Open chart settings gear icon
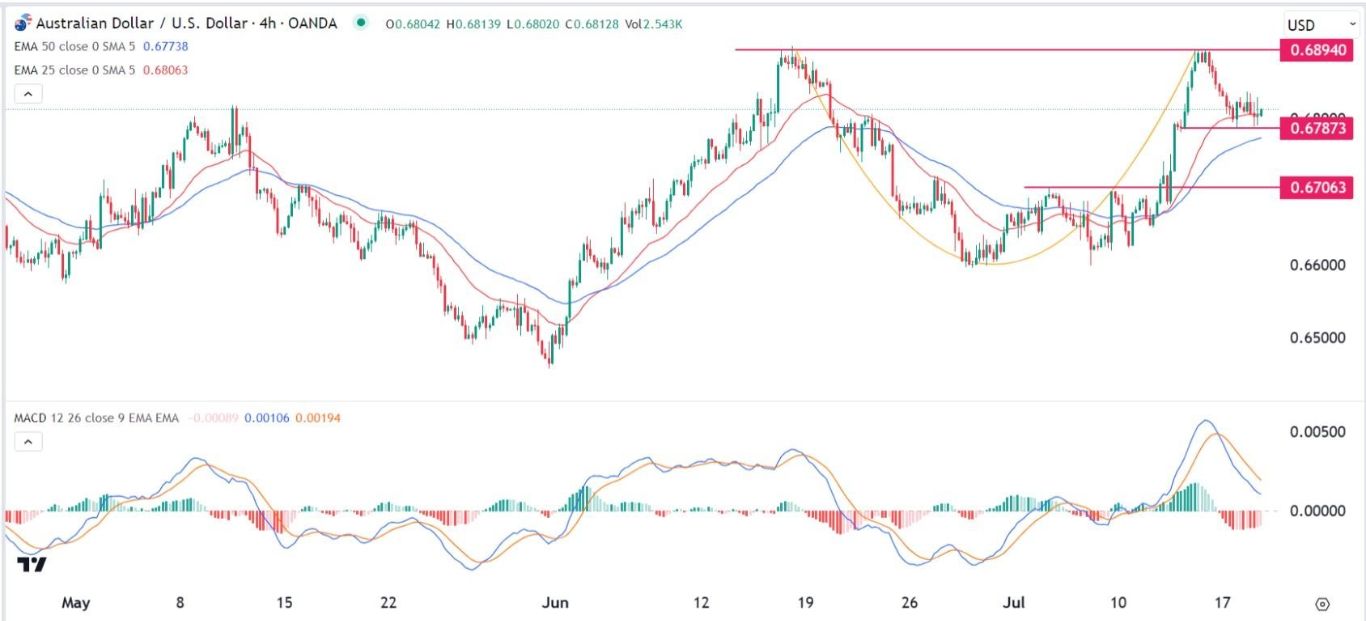Screen dimensions: 1366x621 pos(1322,604)
